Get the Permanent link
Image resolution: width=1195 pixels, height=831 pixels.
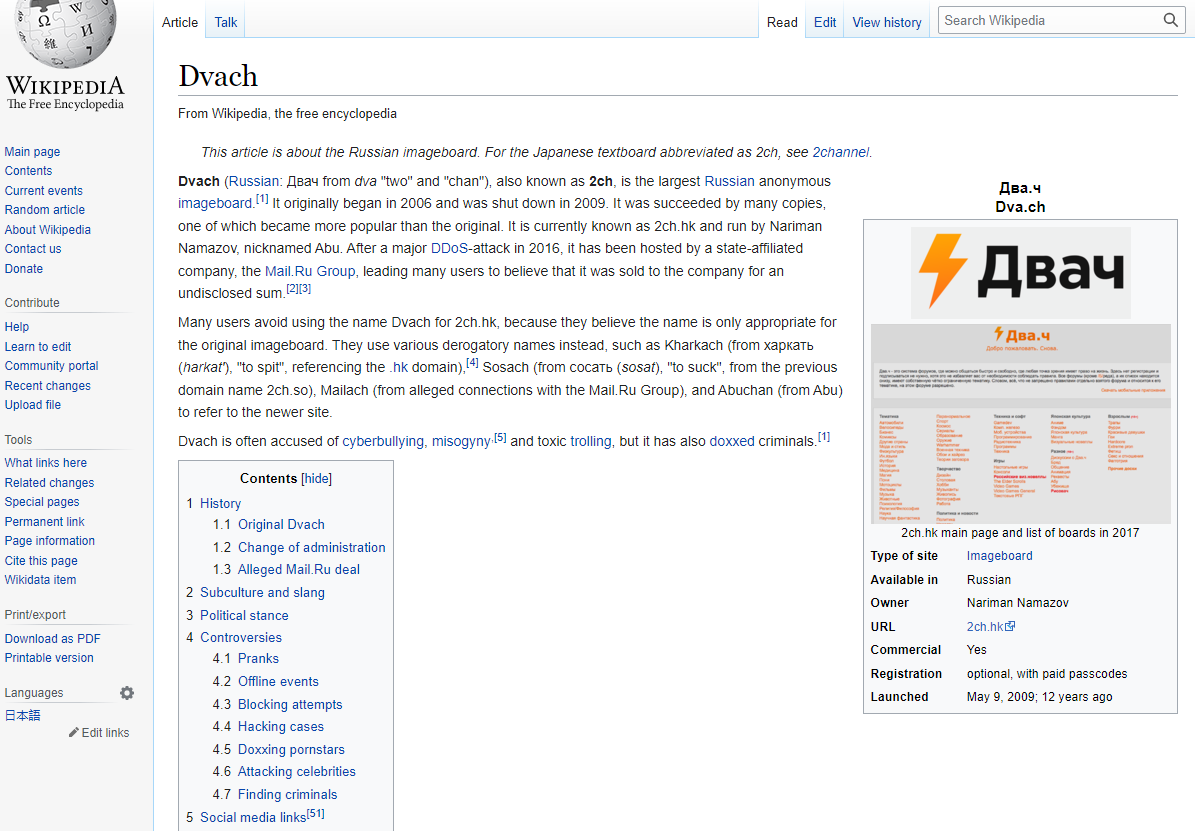point(44,521)
